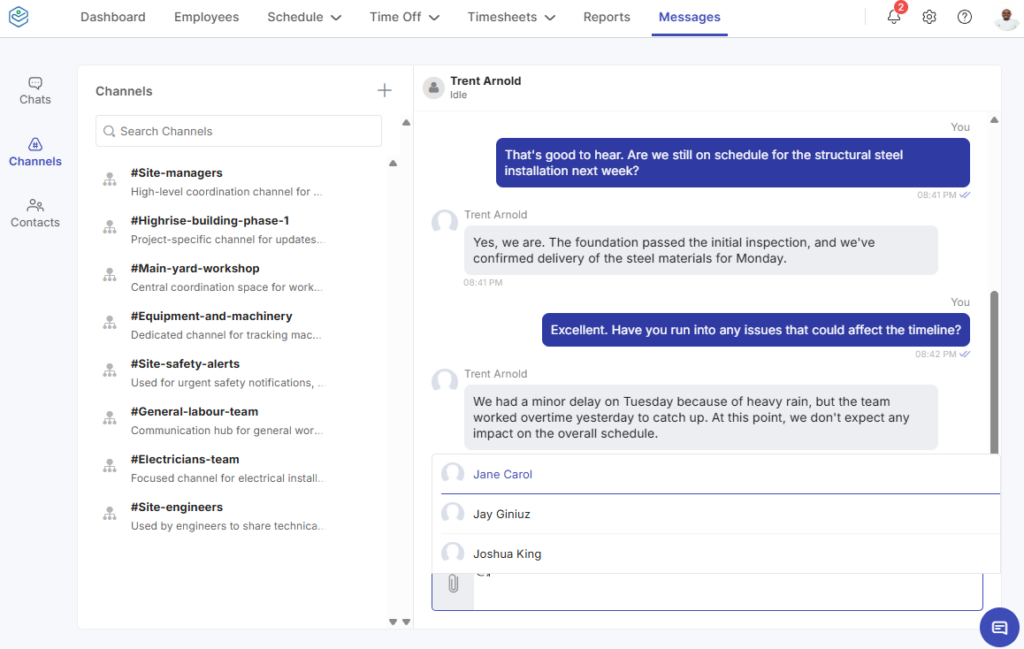Viewport: 1024px width, 649px height.
Task: Click the #Equipment-and-machinery channel icon
Action: [x=110, y=322]
